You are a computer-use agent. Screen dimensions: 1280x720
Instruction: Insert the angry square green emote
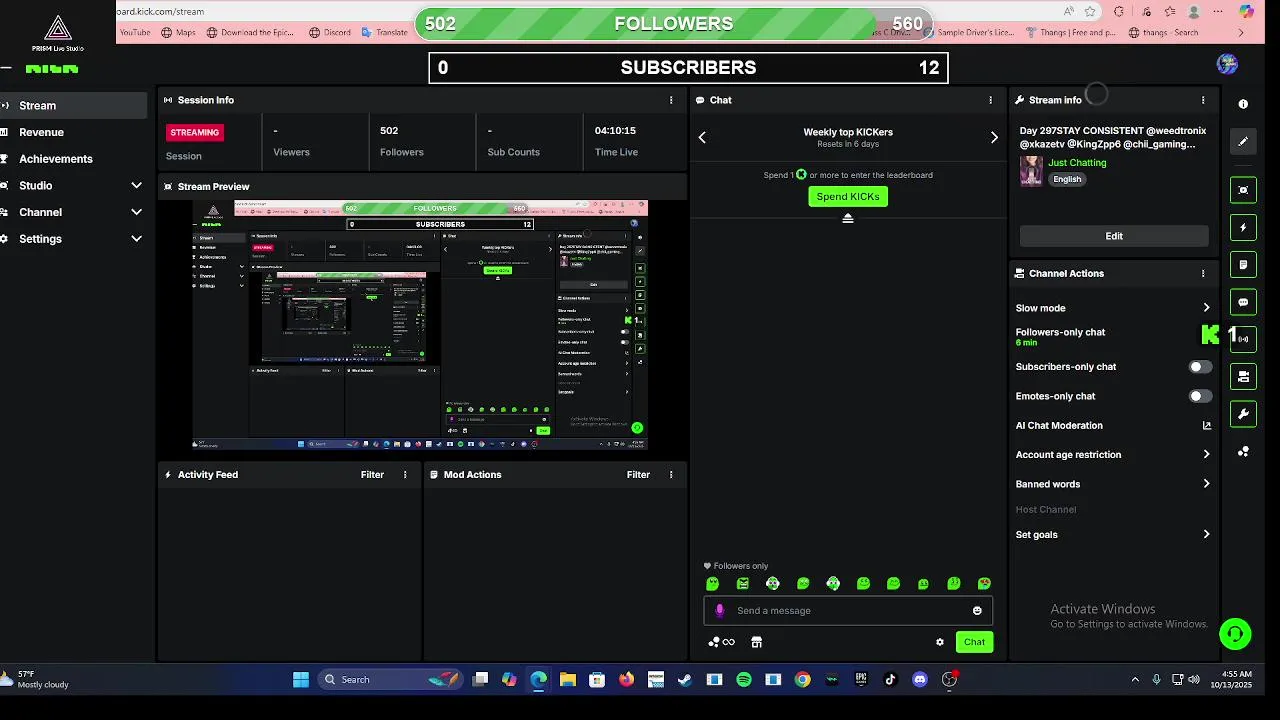742,584
